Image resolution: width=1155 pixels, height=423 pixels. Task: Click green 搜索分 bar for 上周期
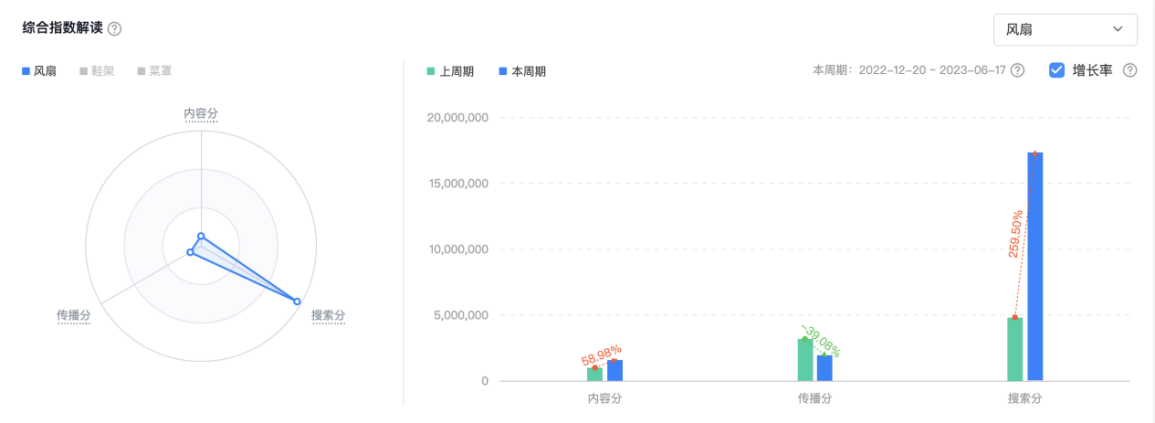click(1015, 349)
